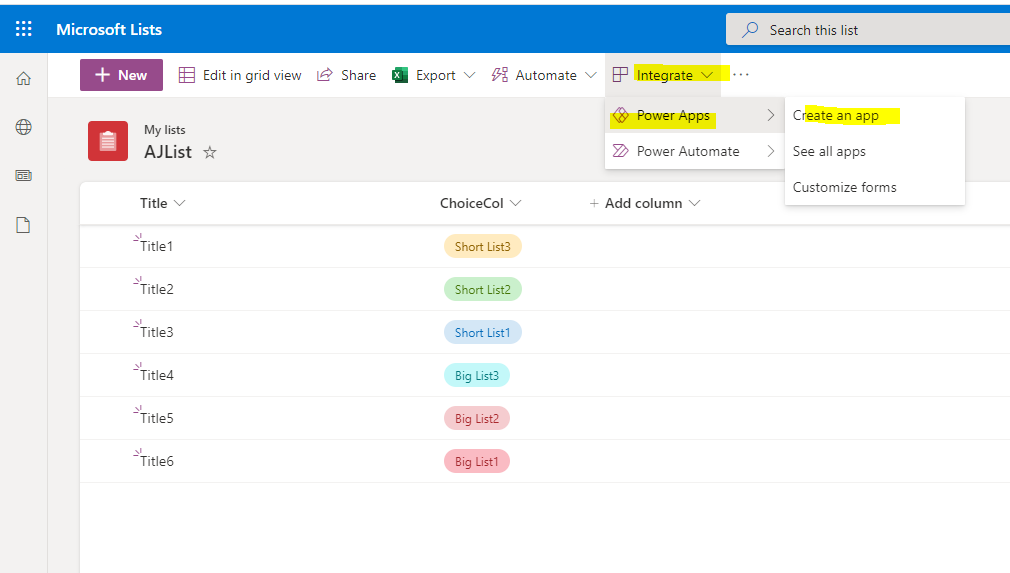Click Add column header

click(x=643, y=203)
